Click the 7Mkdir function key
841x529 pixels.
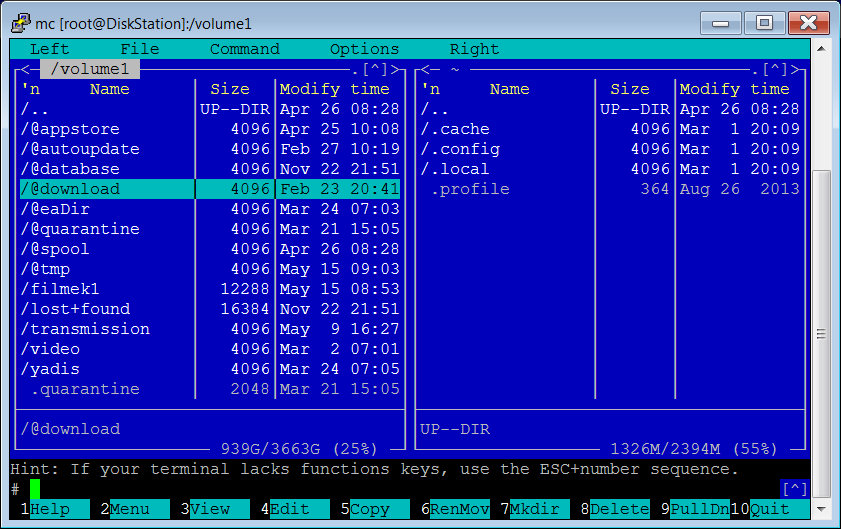535,509
